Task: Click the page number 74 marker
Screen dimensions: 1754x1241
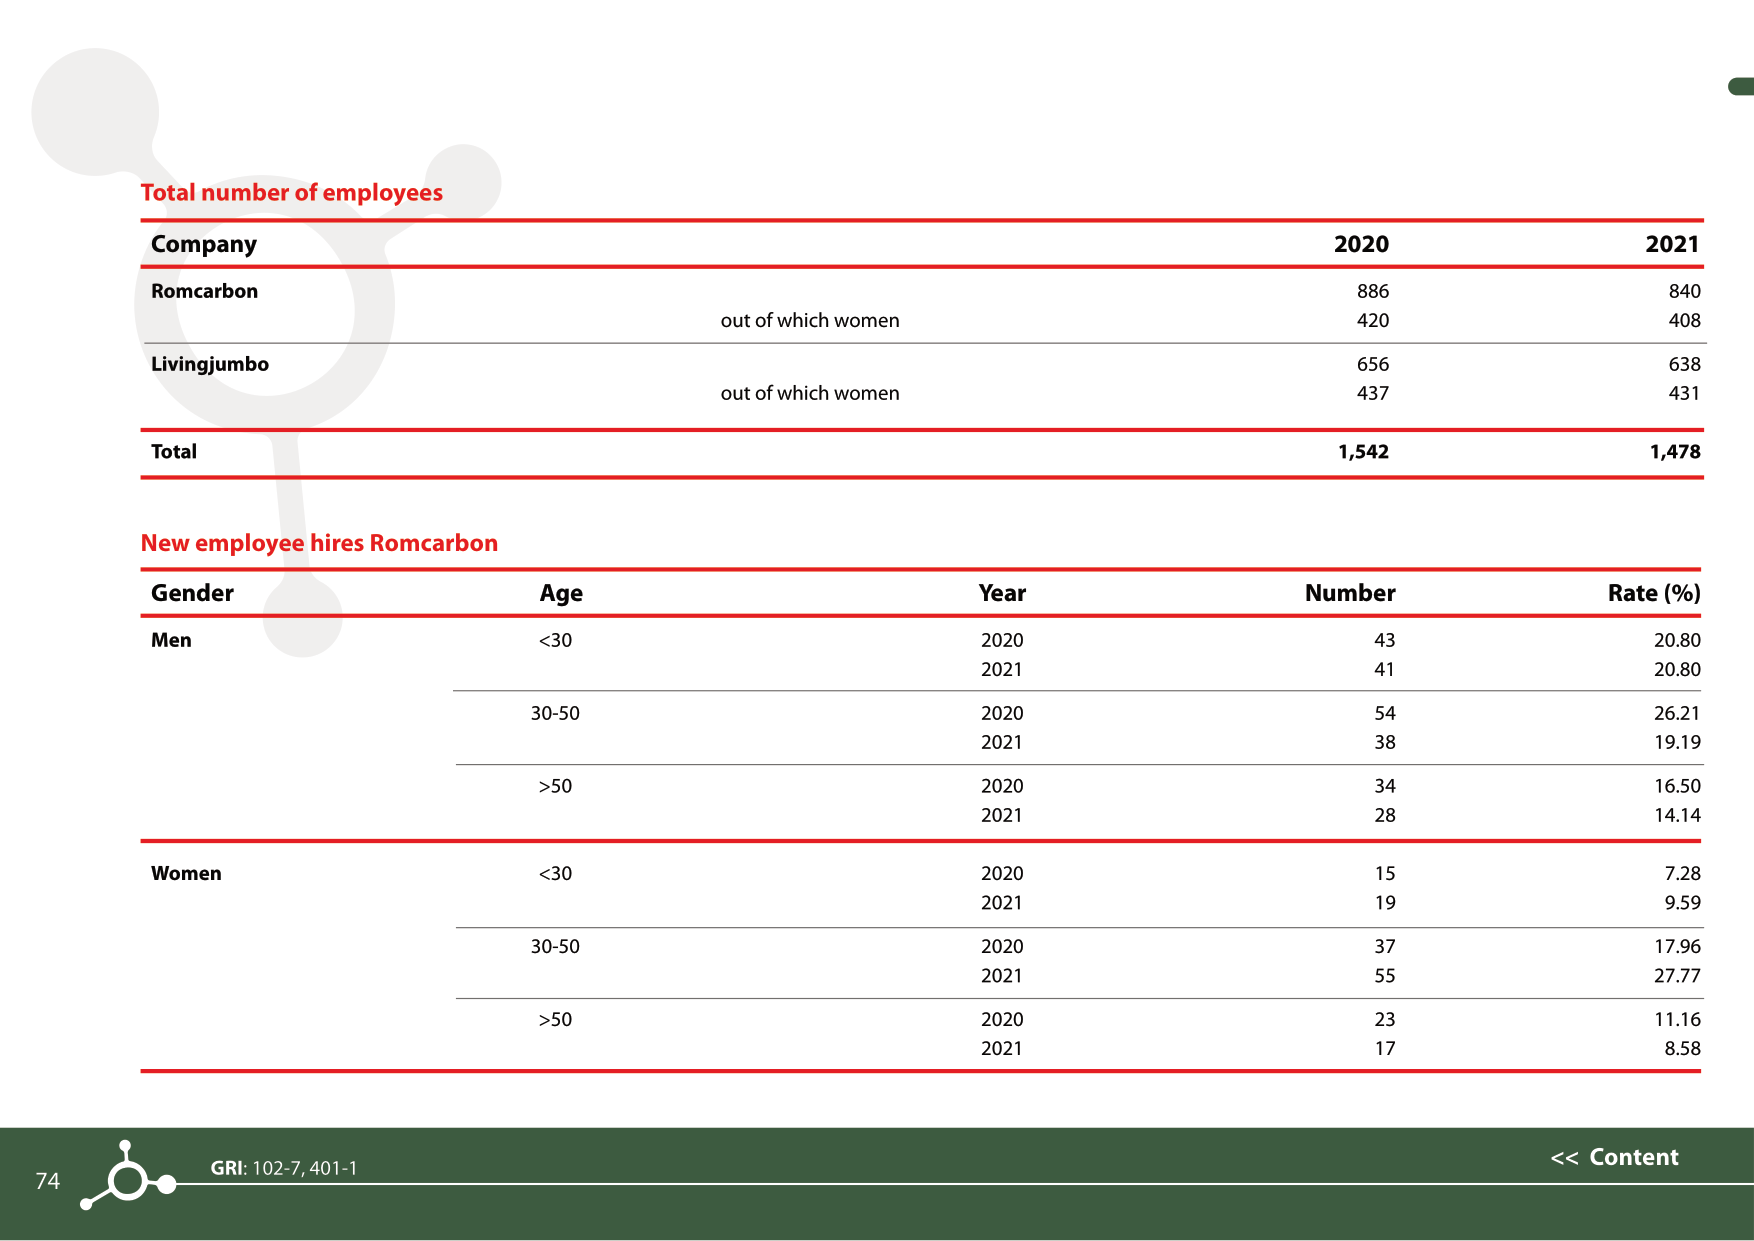Action: [x=46, y=1183]
